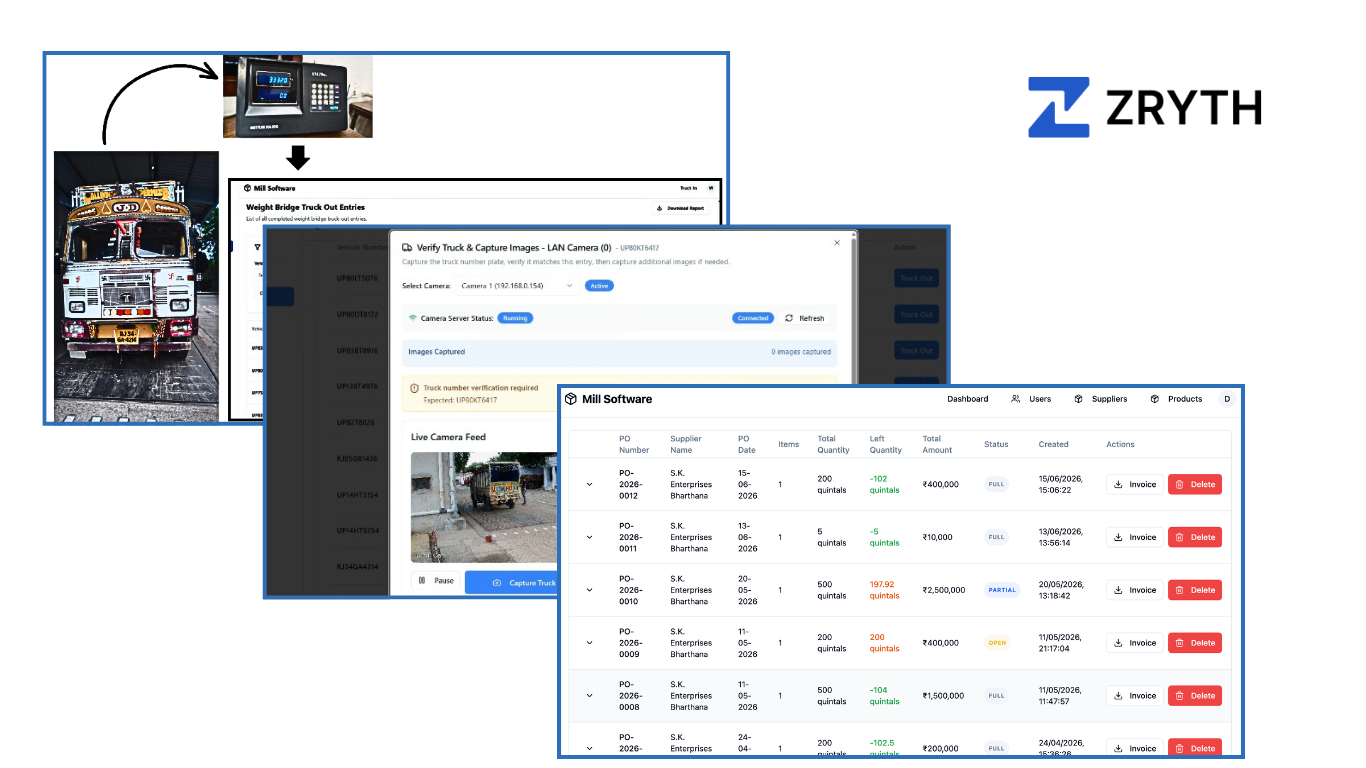Click the Capture Truck button

click(512, 582)
